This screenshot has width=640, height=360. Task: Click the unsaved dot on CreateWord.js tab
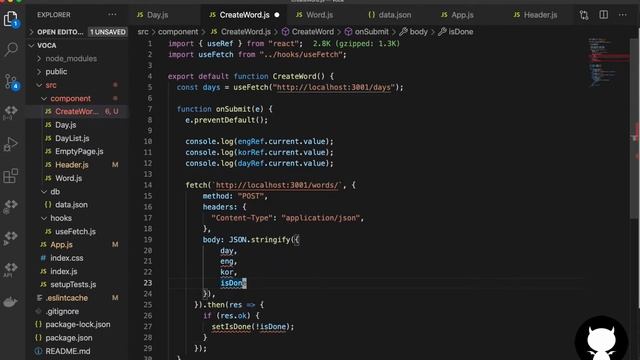click(277, 15)
